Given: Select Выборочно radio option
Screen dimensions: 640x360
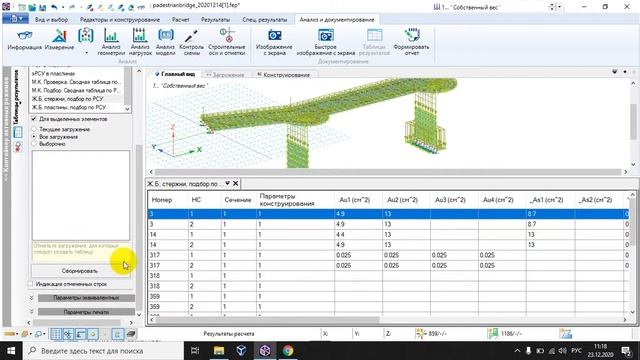Looking at the screenshot, I should 34,144.
